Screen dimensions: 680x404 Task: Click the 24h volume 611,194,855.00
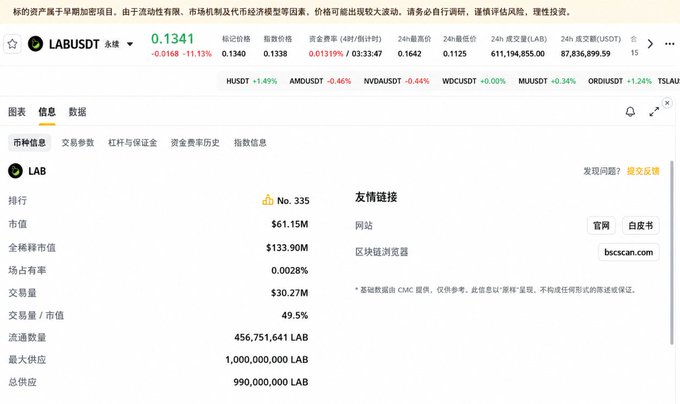[x=518, y=54]
